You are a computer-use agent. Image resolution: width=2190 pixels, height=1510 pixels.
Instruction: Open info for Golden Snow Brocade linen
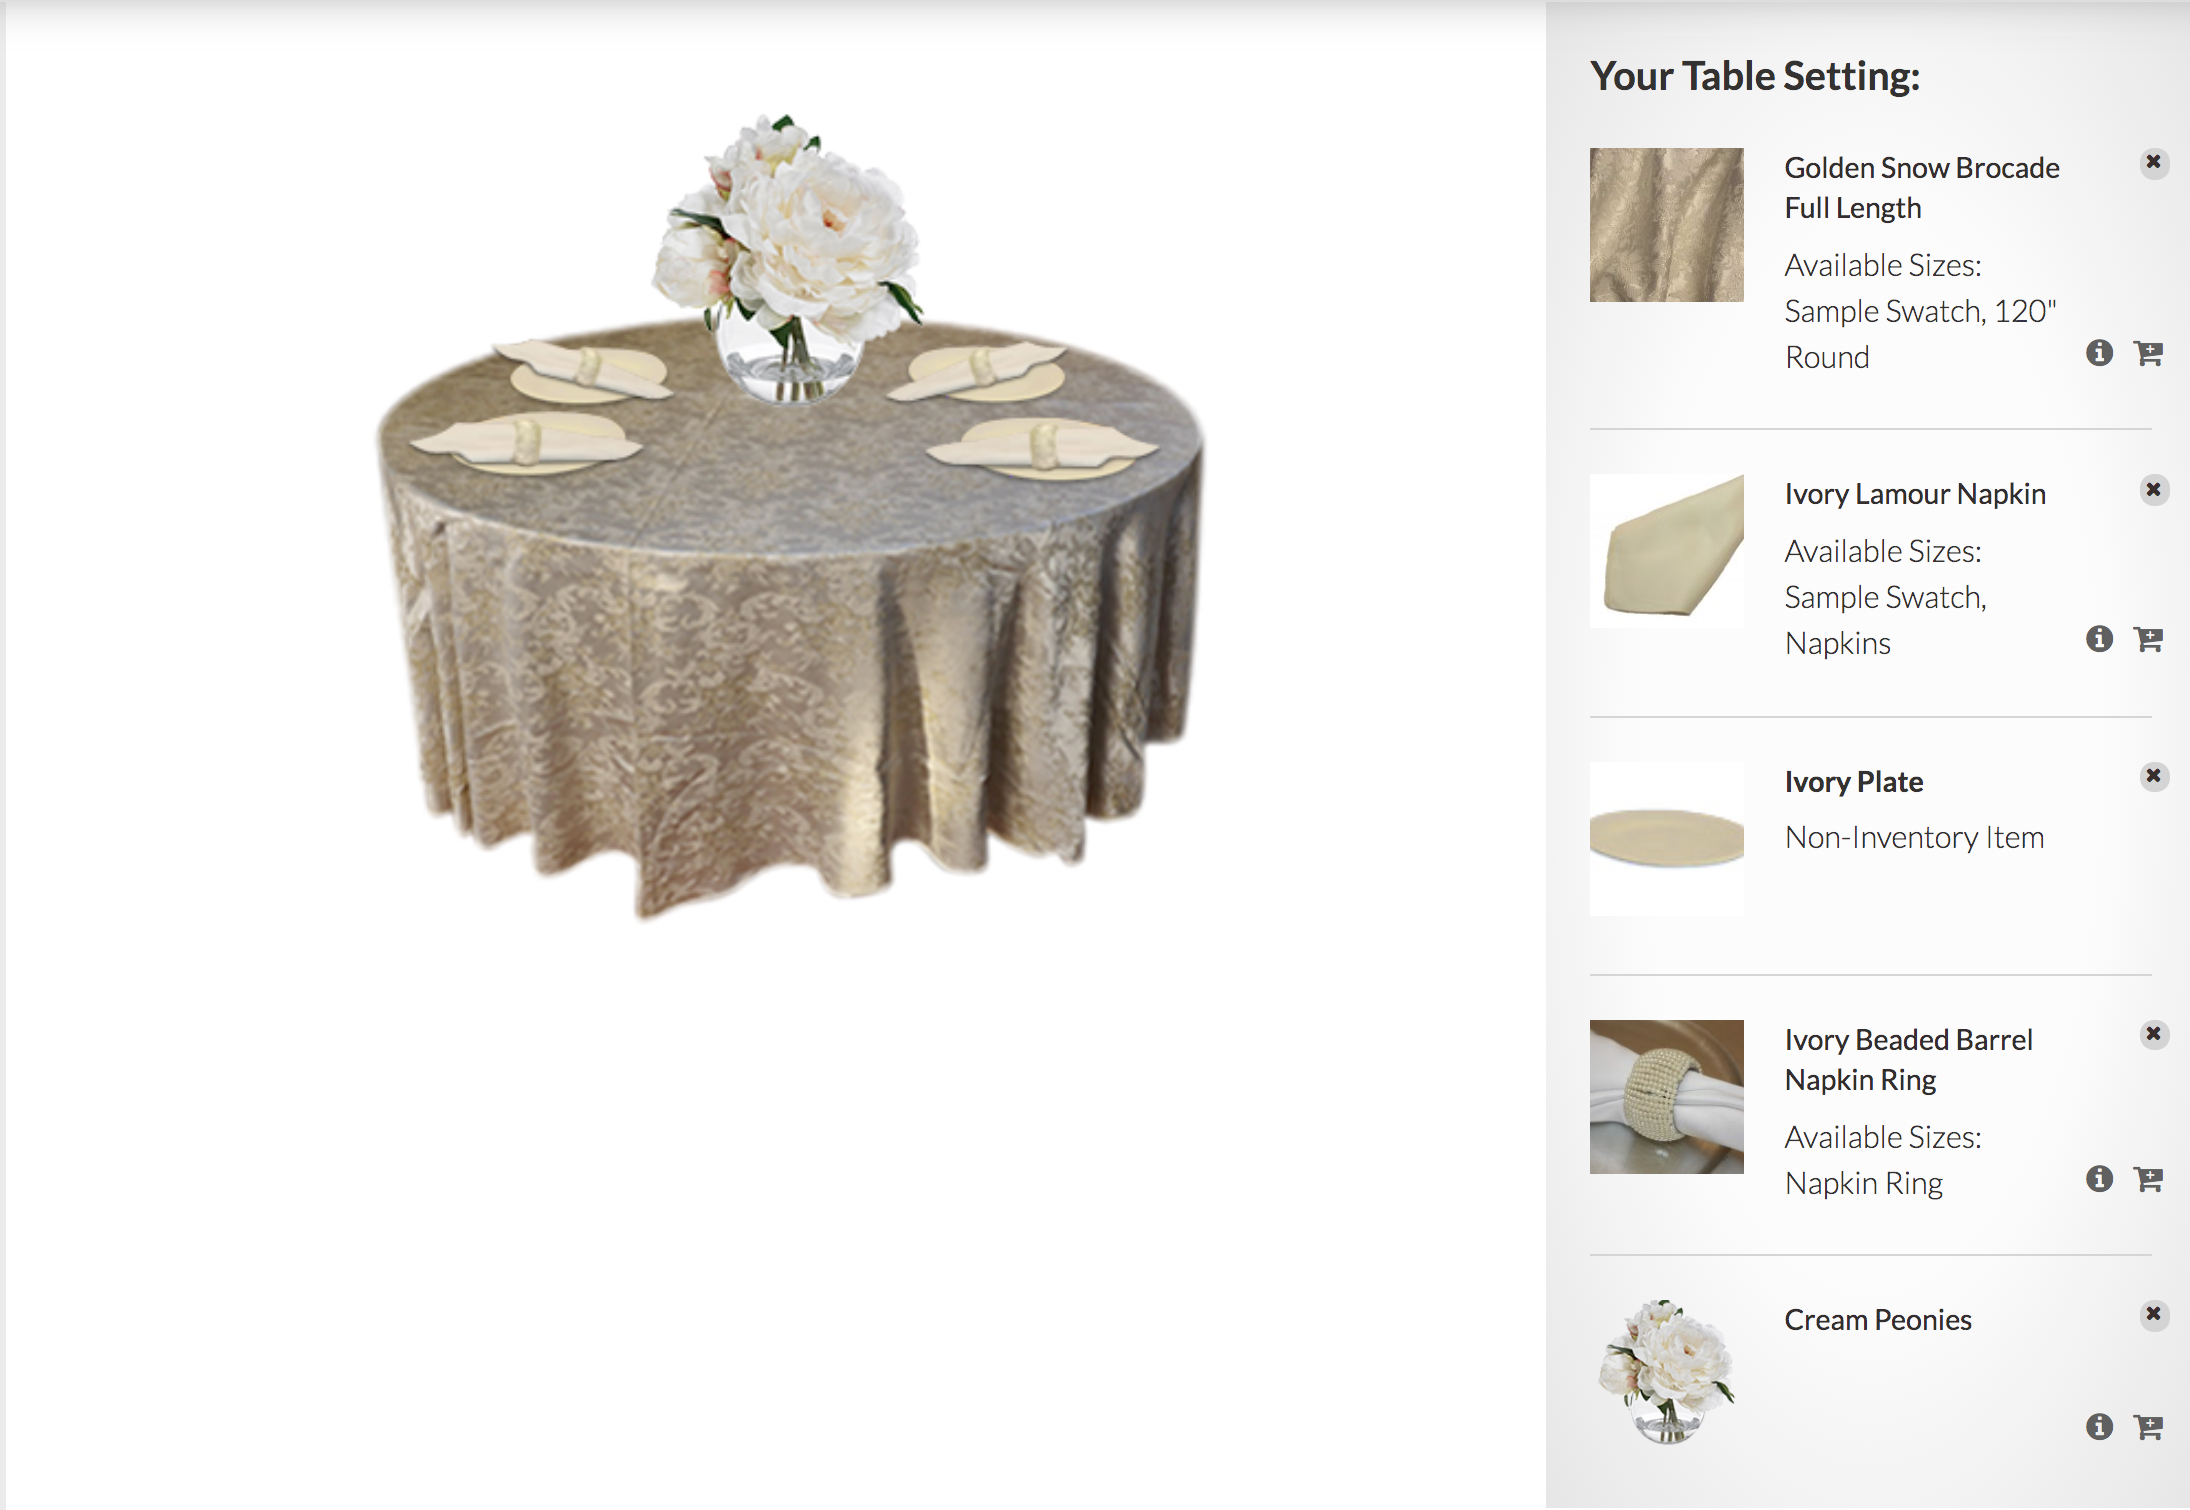point(2099,353)
